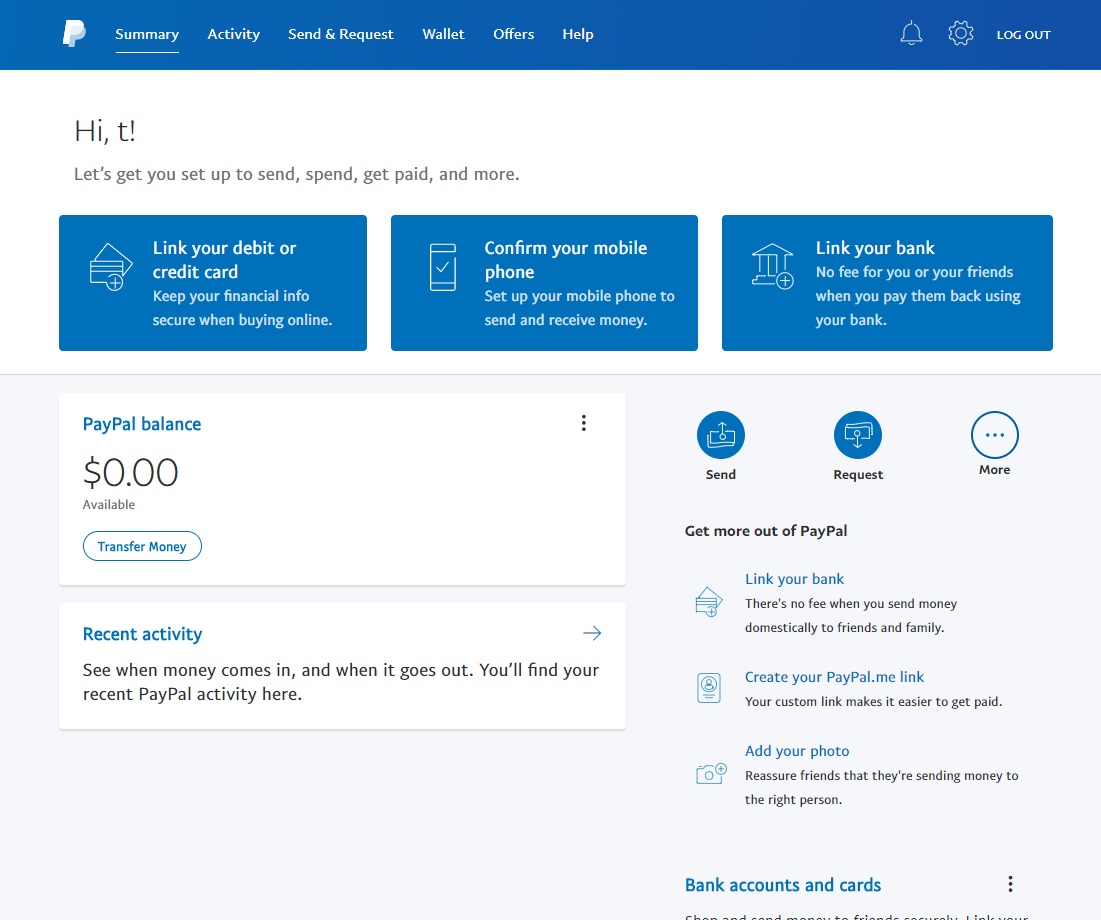The height and width of the screenshot is (920, 1101).
Task: Select the Link your debit or credit card tile
Action: click(213, 283)
